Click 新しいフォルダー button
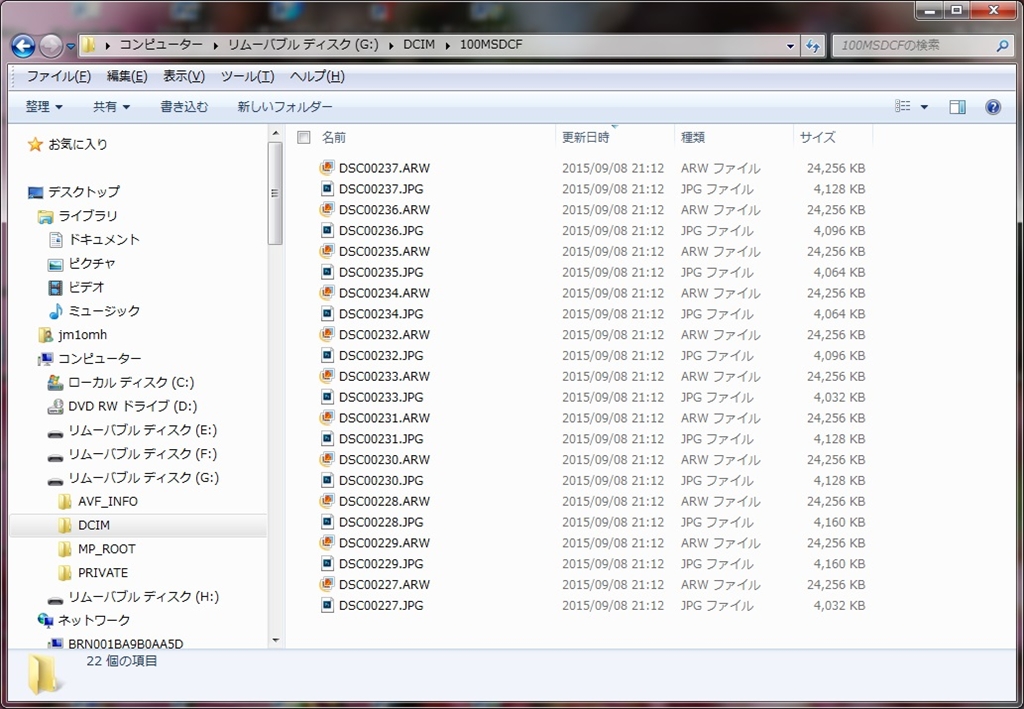1024x709 pixels. tap(285, 106)
